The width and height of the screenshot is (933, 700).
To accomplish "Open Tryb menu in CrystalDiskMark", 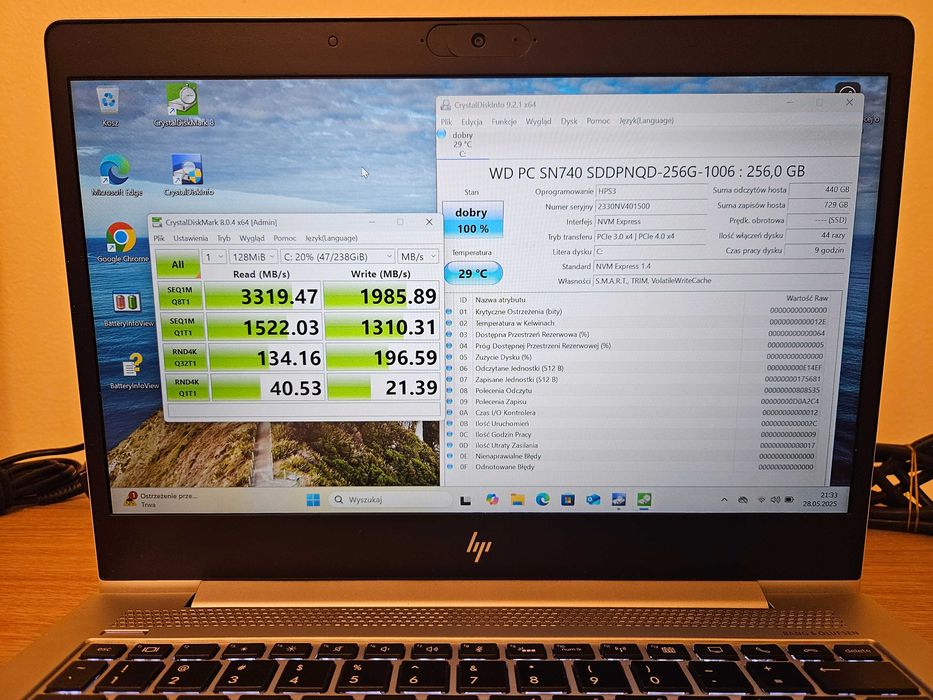I will (x=224, y=238).
